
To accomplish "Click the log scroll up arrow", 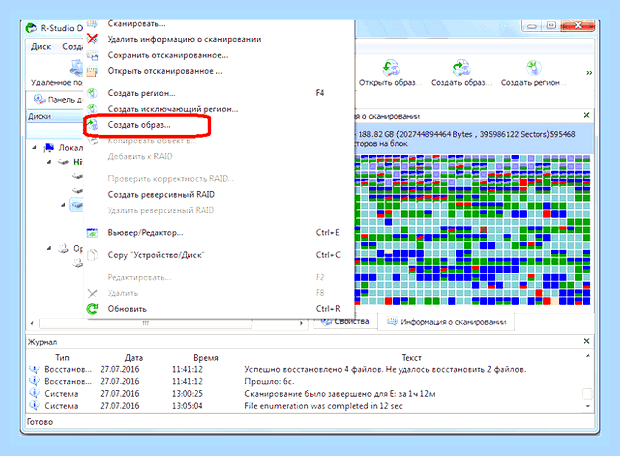I will coord(588,356).
